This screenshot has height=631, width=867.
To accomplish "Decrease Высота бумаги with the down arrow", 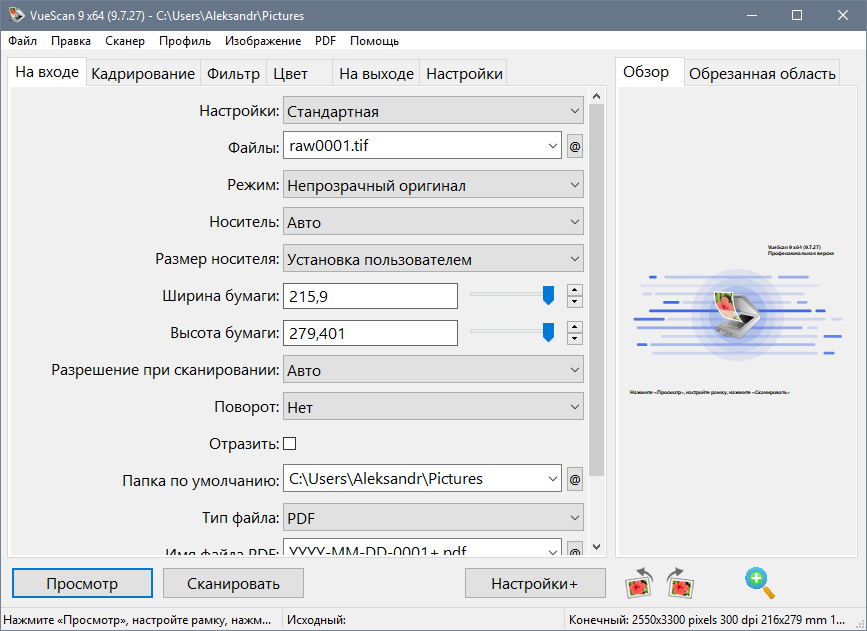I will pos(575,339).
